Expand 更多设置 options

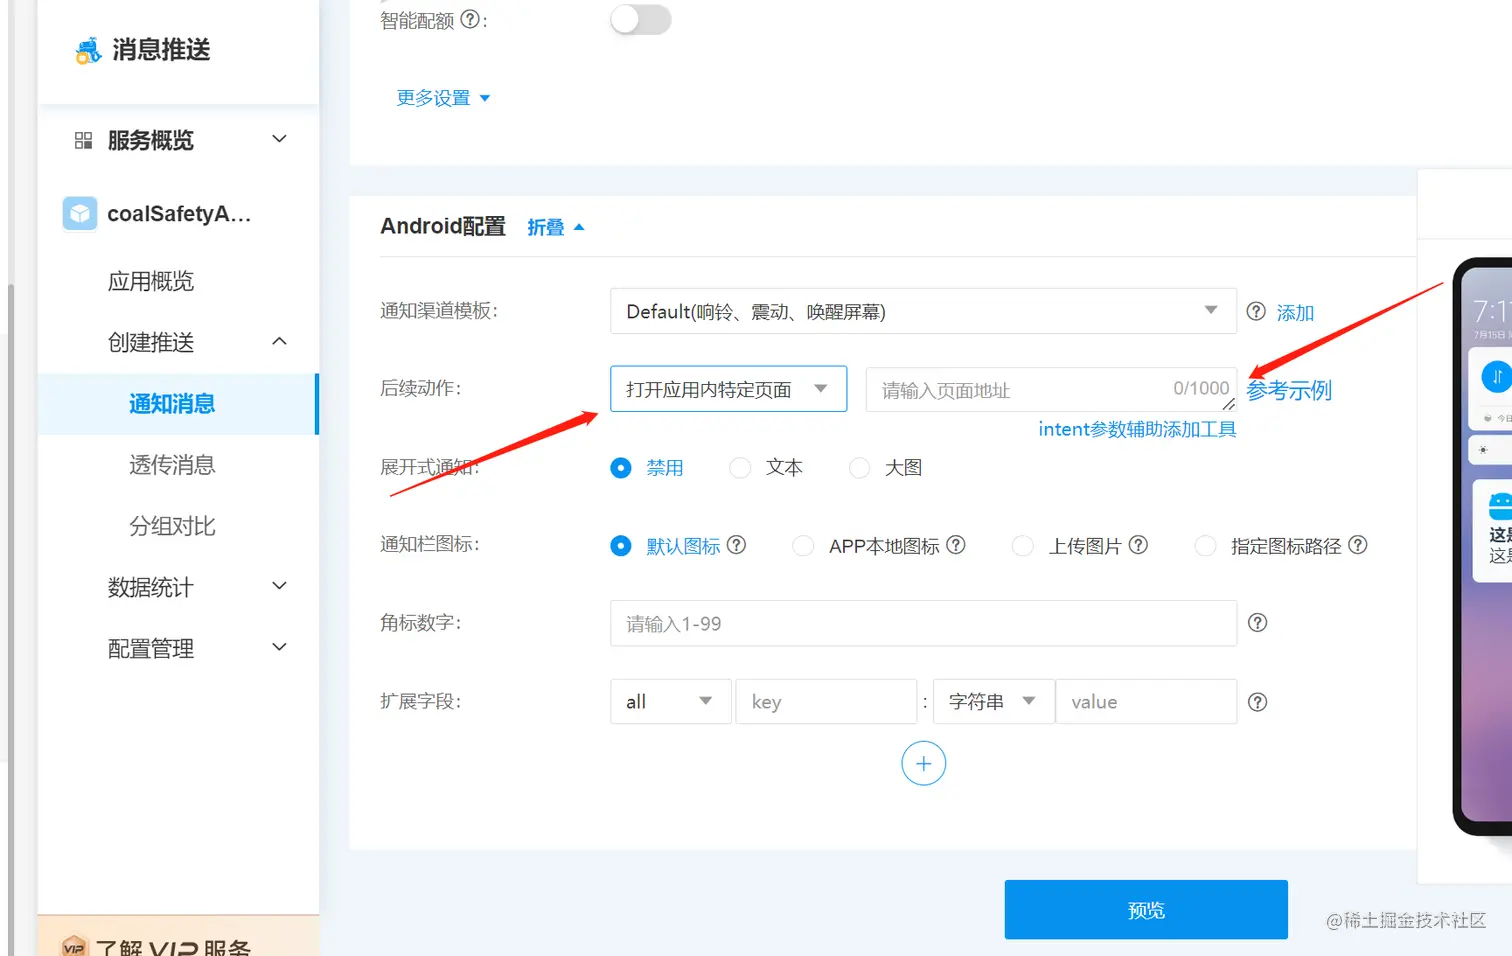coord(443,98)
